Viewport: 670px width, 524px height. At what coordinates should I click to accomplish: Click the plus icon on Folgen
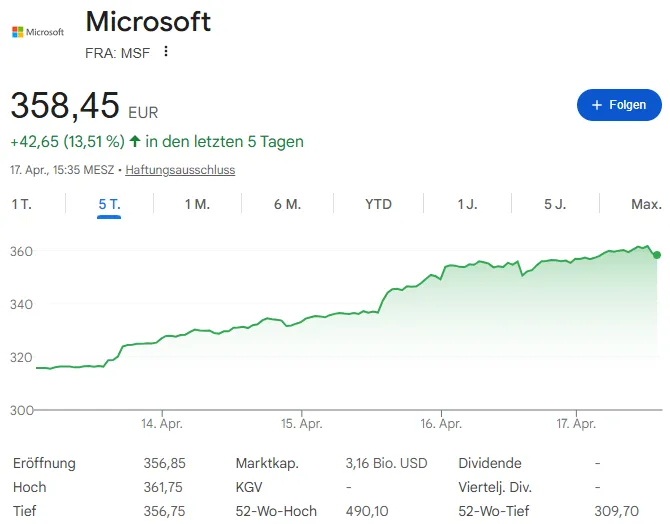(x=597, y=104)
